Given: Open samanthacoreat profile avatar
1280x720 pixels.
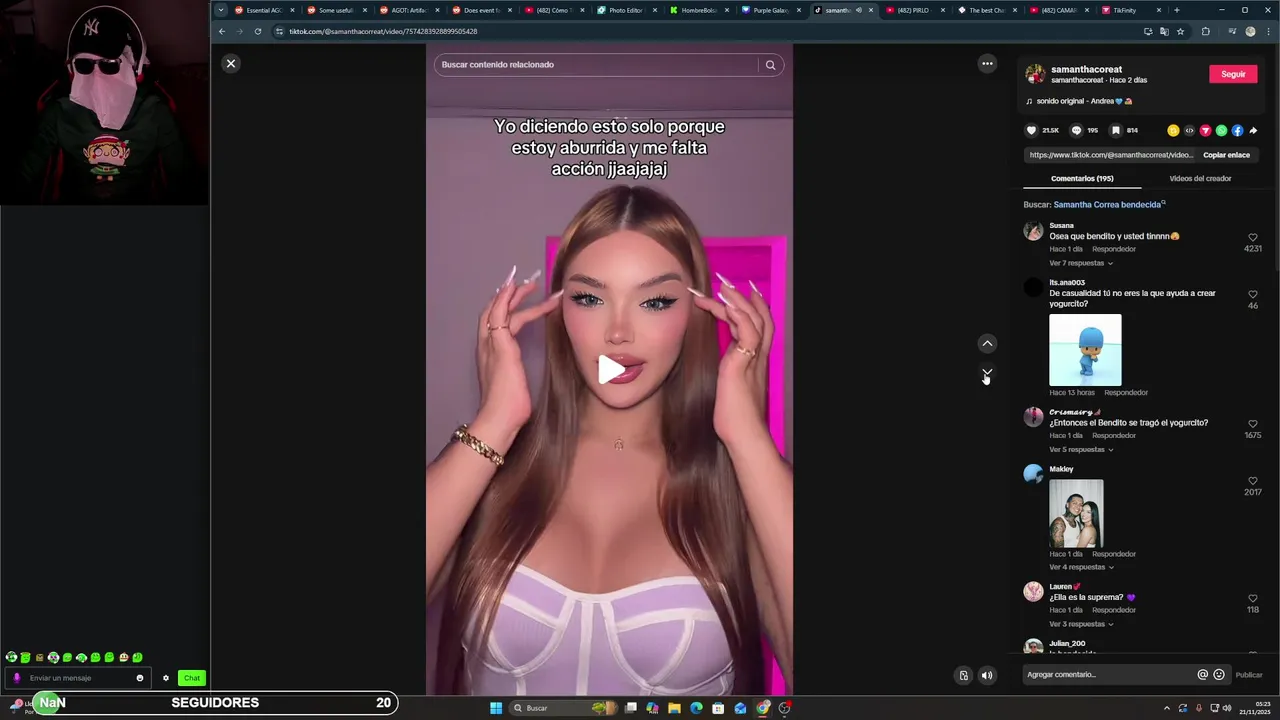Looking at the screenshot, I should click(1035, 74).
